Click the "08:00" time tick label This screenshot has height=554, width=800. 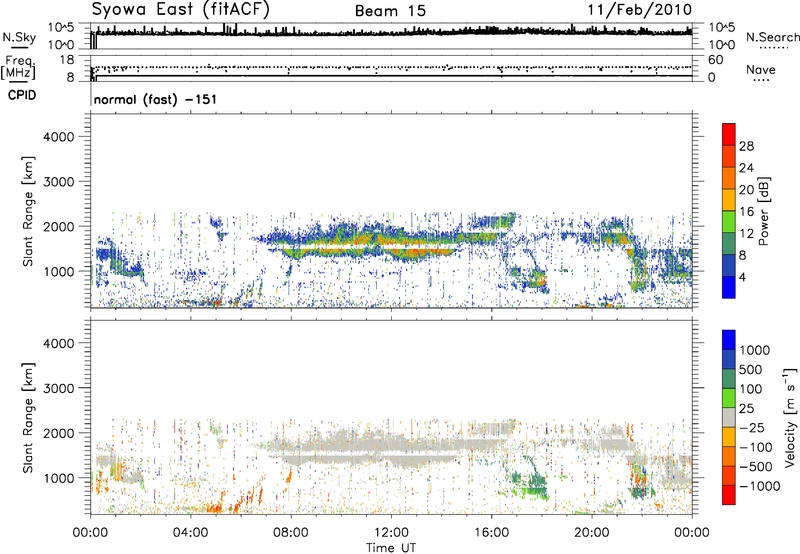click(291, 533)
